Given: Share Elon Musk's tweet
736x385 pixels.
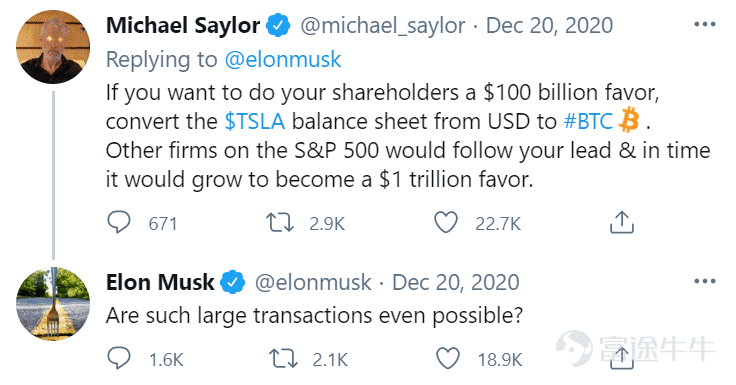Looking at the screenshot, I should 621,358.
